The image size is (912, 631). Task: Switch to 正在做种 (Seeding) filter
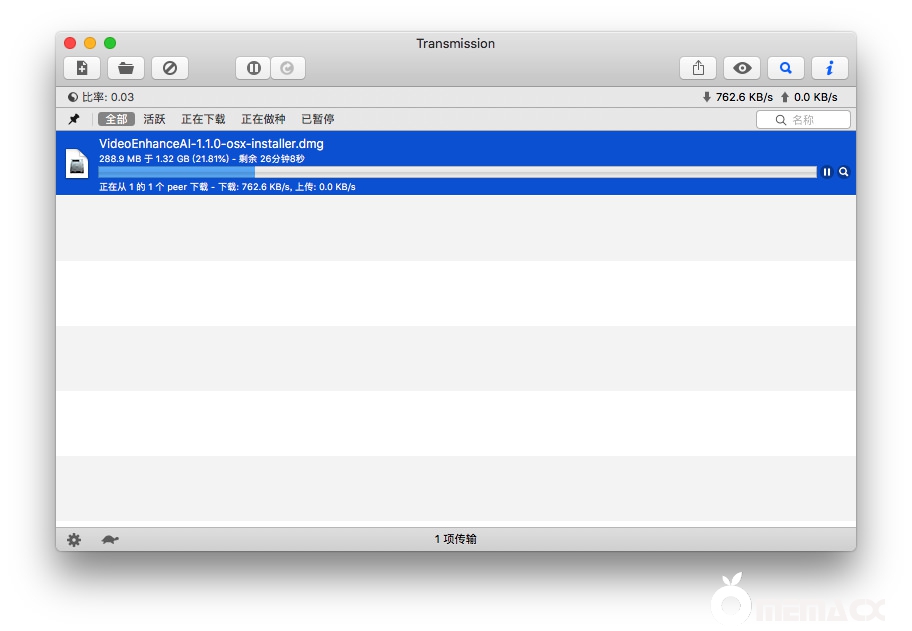pyautogui.click(x=263, y=119)
